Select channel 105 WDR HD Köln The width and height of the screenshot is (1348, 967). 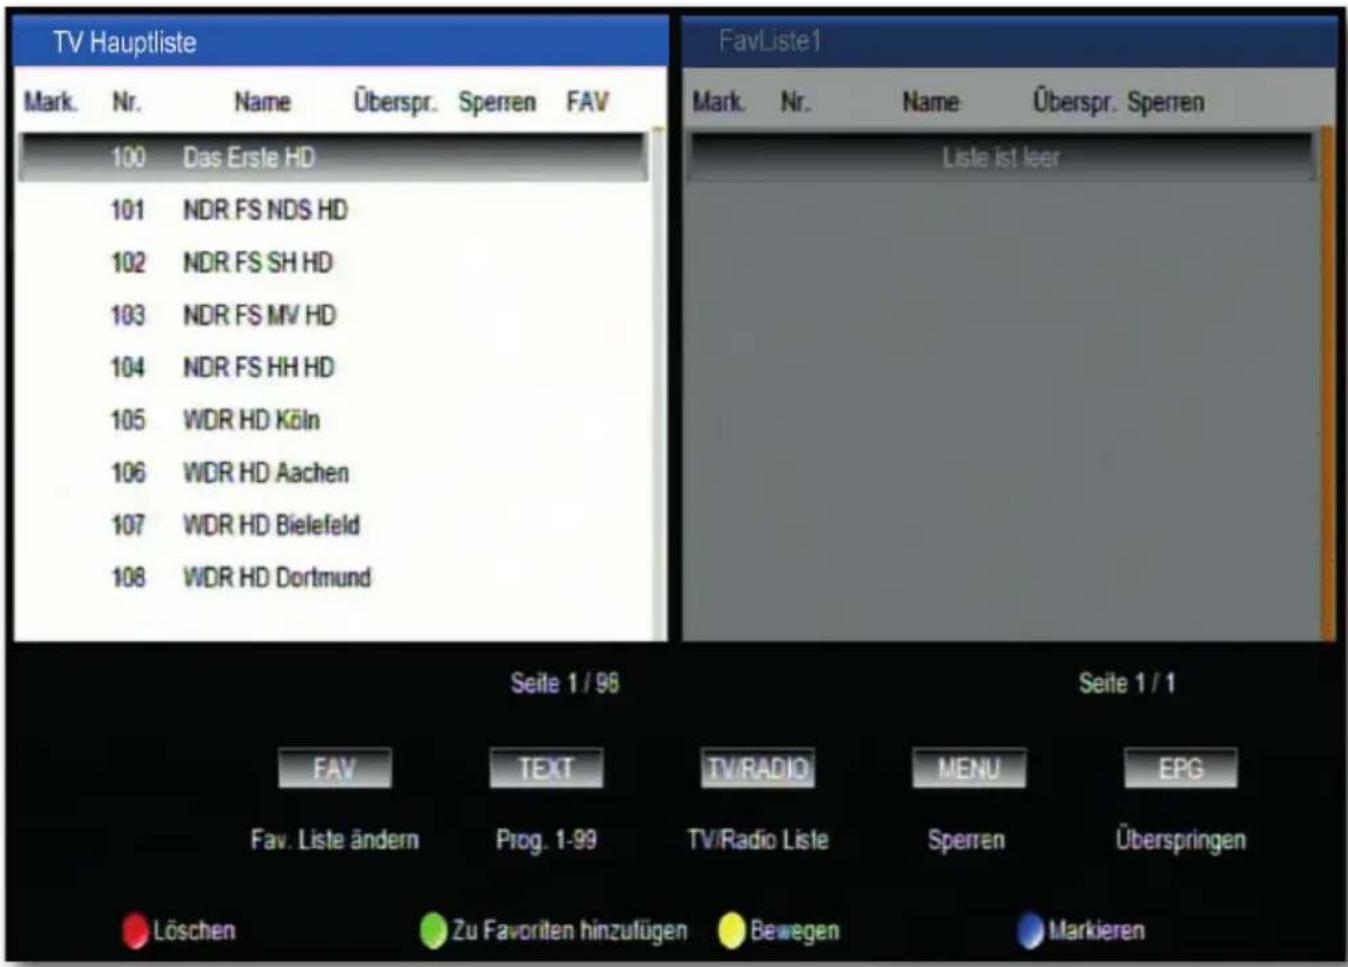point(333,420)
